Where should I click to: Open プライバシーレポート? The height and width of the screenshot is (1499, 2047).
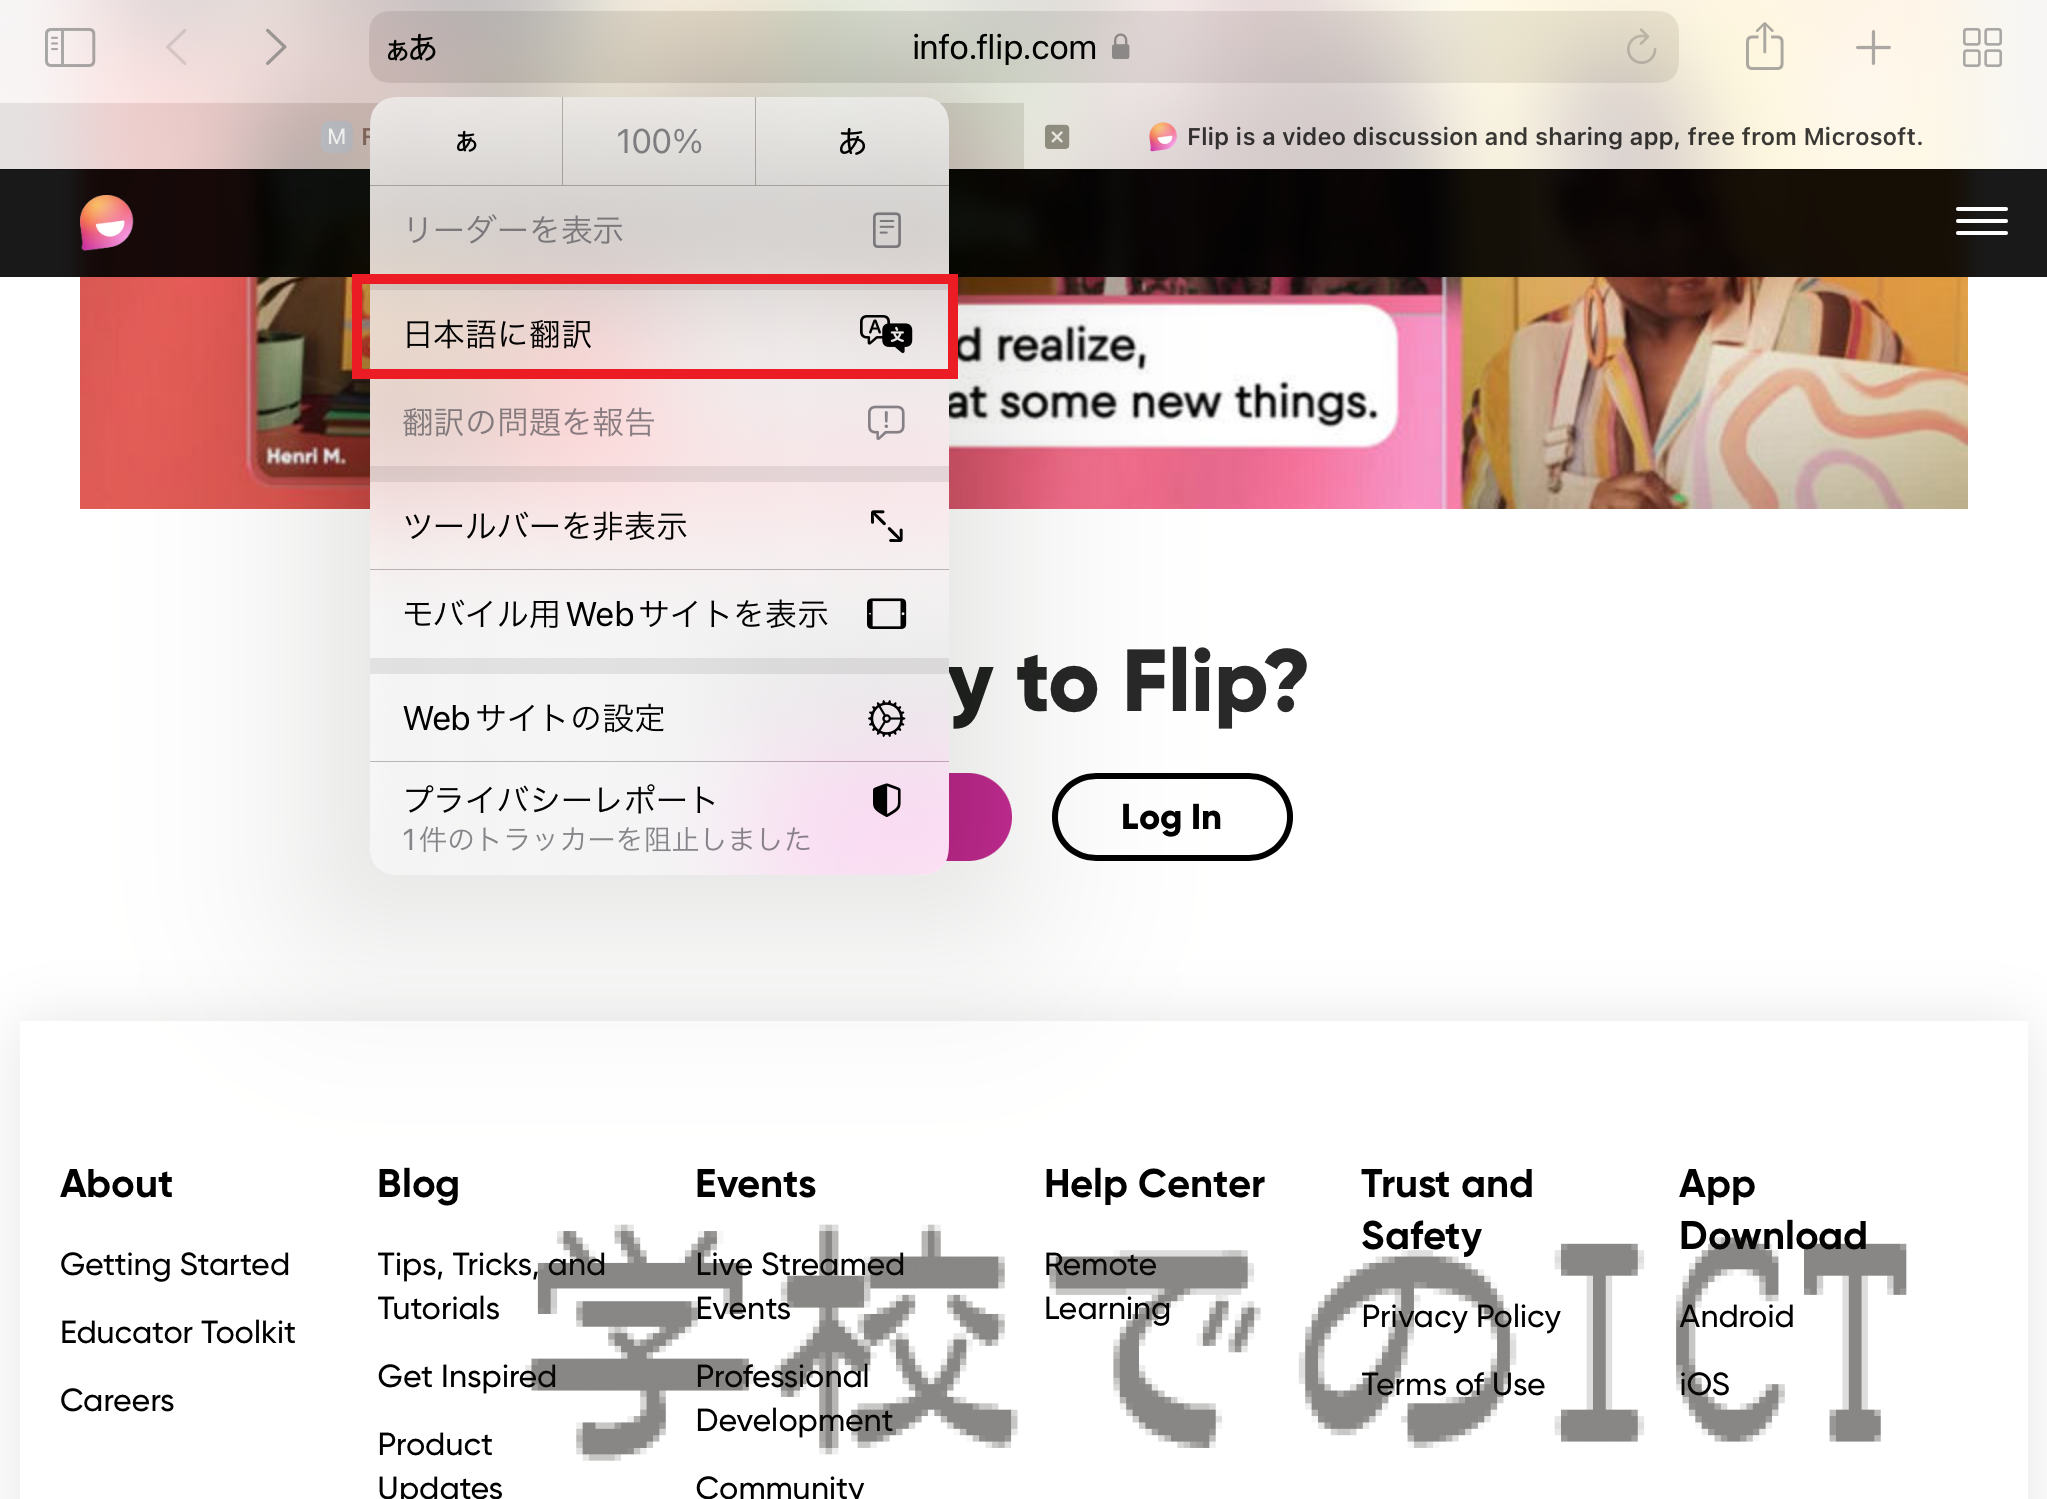pos(659,818)
